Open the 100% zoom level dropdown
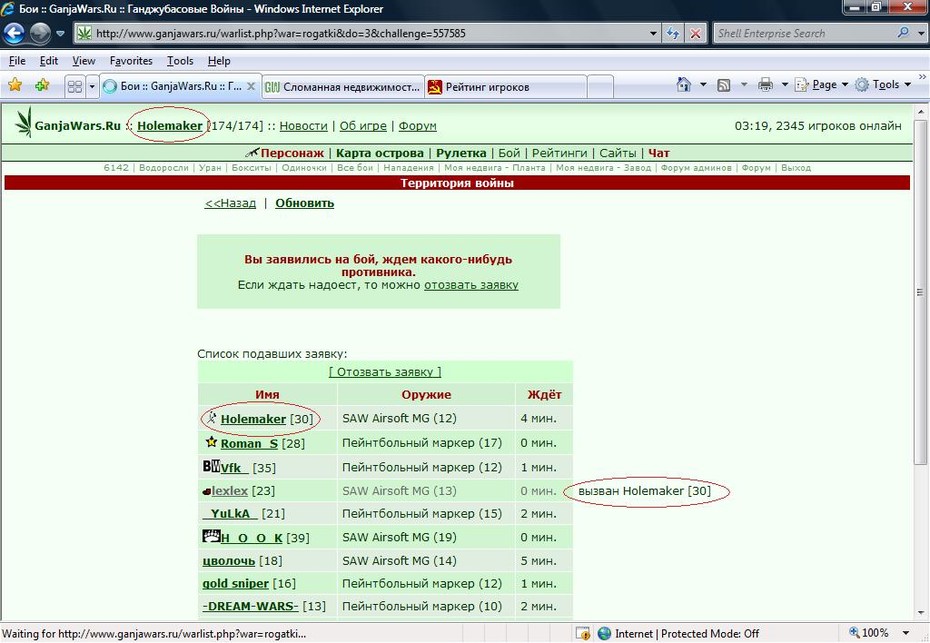This screenshot has height=643, width=930. pyautogui.click(x=906, y=633)
